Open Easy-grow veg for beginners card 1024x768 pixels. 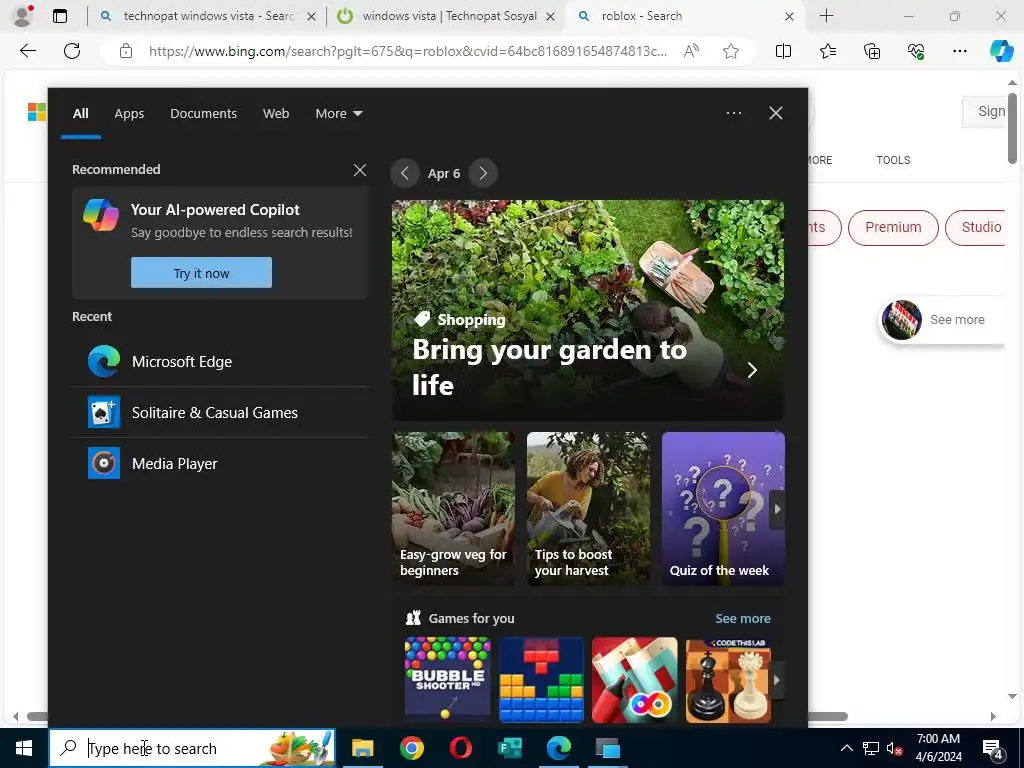[x=453, y=509]
